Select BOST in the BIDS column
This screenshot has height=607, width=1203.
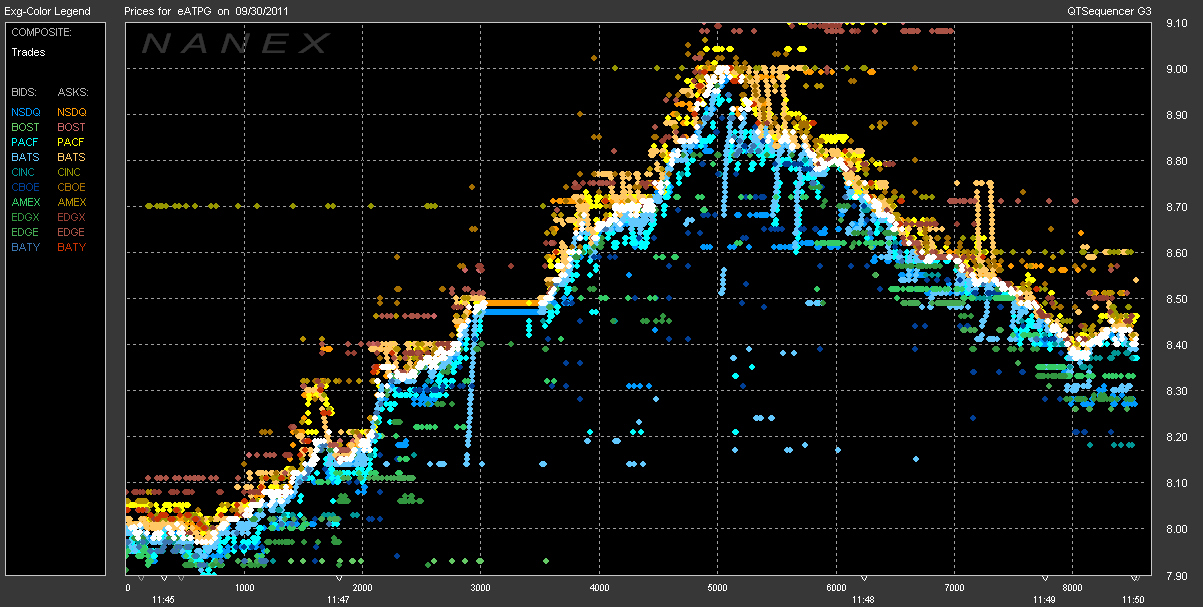pyautogui.click(x=26, y=127)
